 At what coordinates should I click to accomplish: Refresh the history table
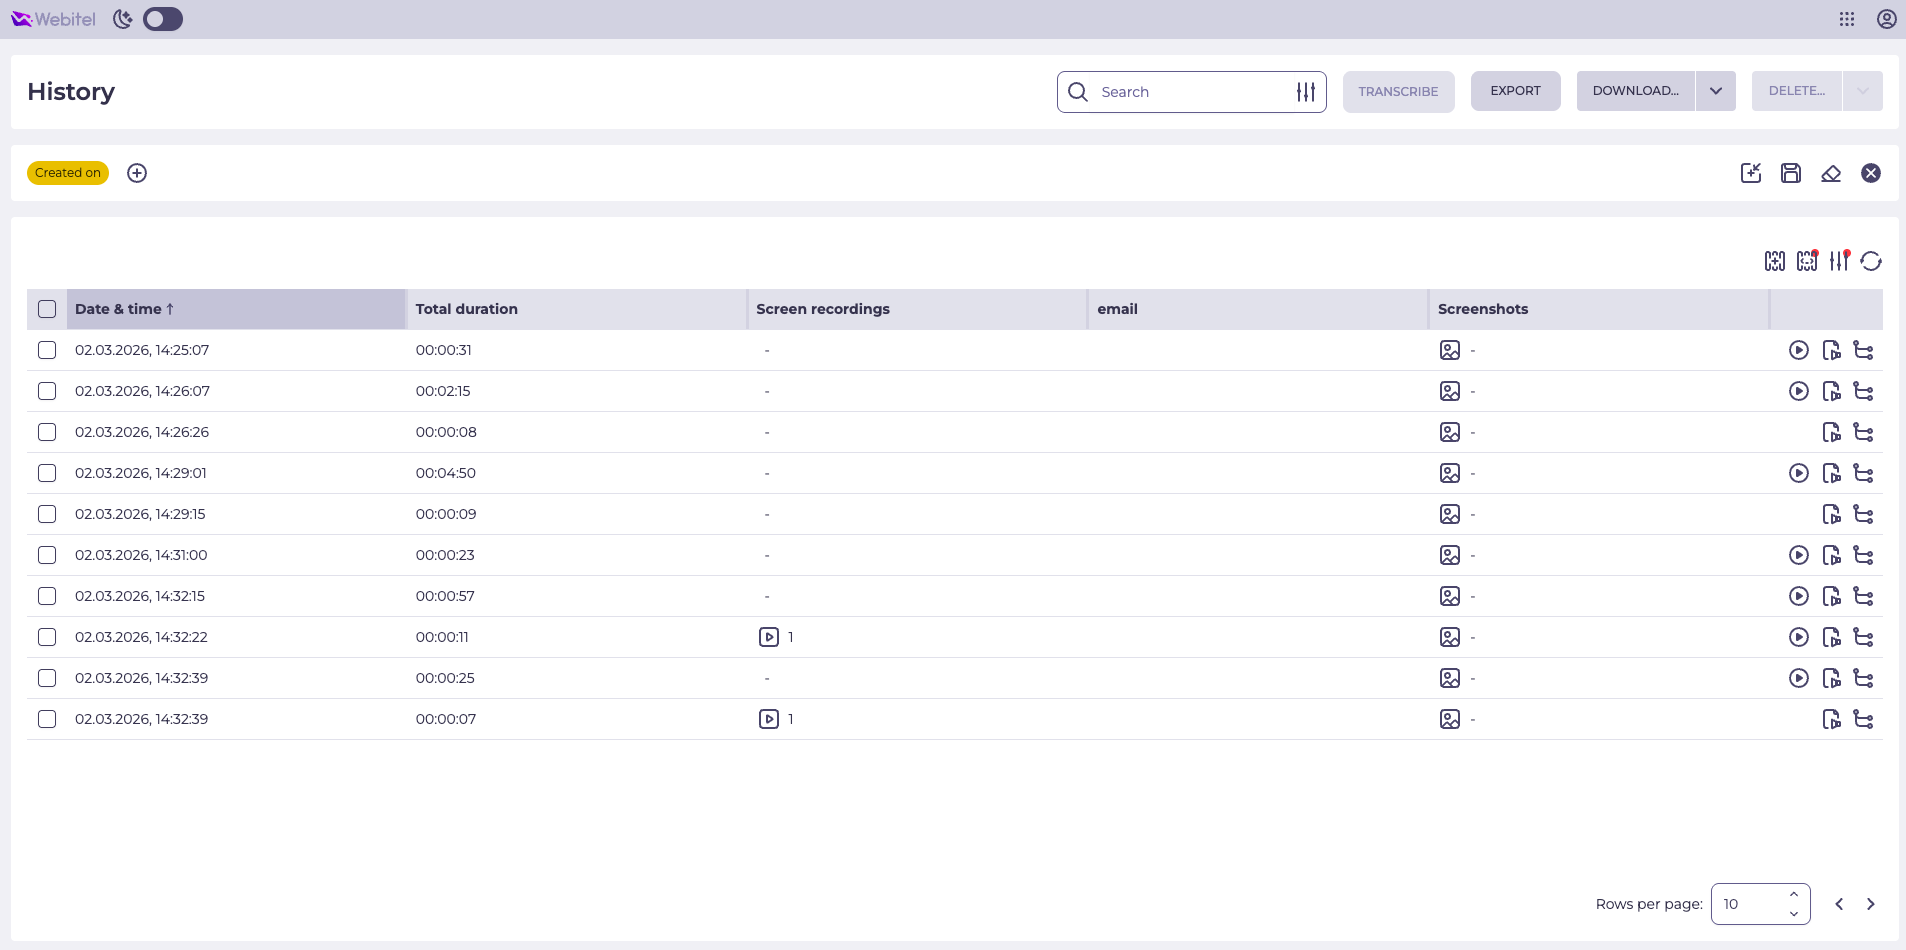1871,261
